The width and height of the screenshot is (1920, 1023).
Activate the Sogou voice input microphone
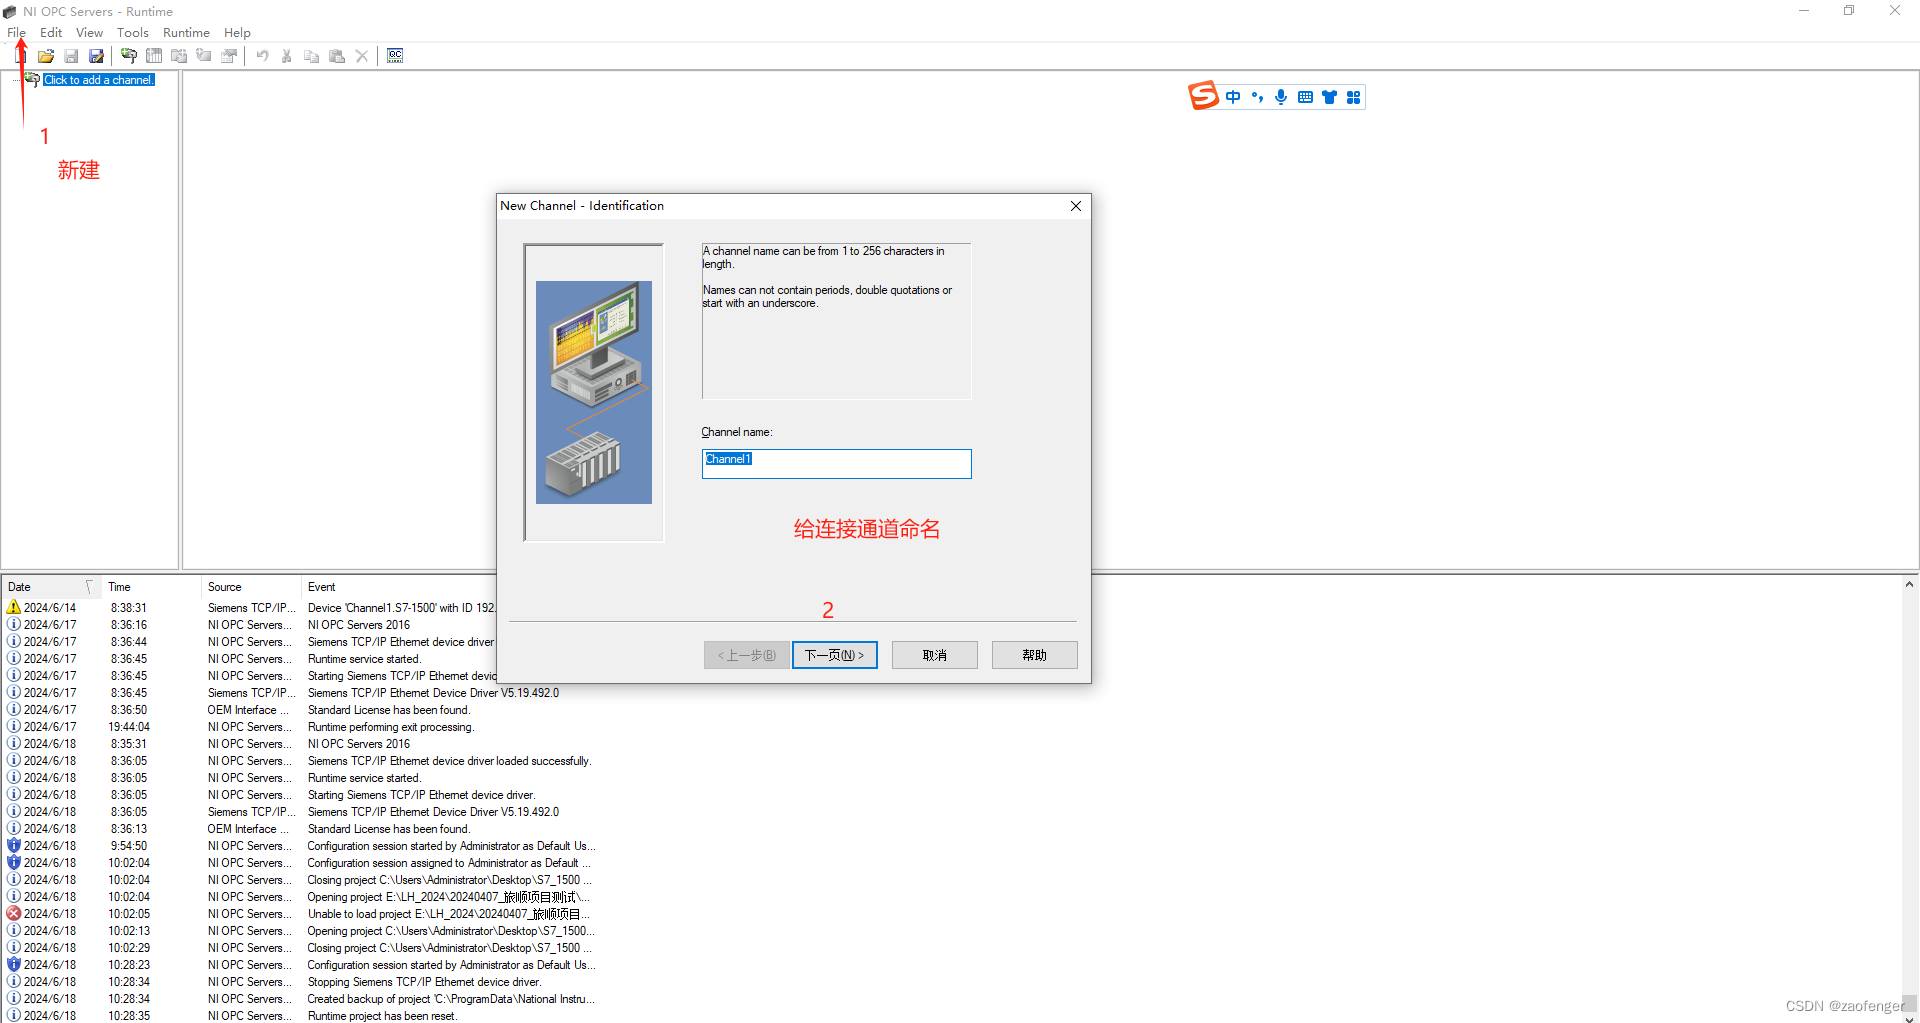(x=1281, y=96)
